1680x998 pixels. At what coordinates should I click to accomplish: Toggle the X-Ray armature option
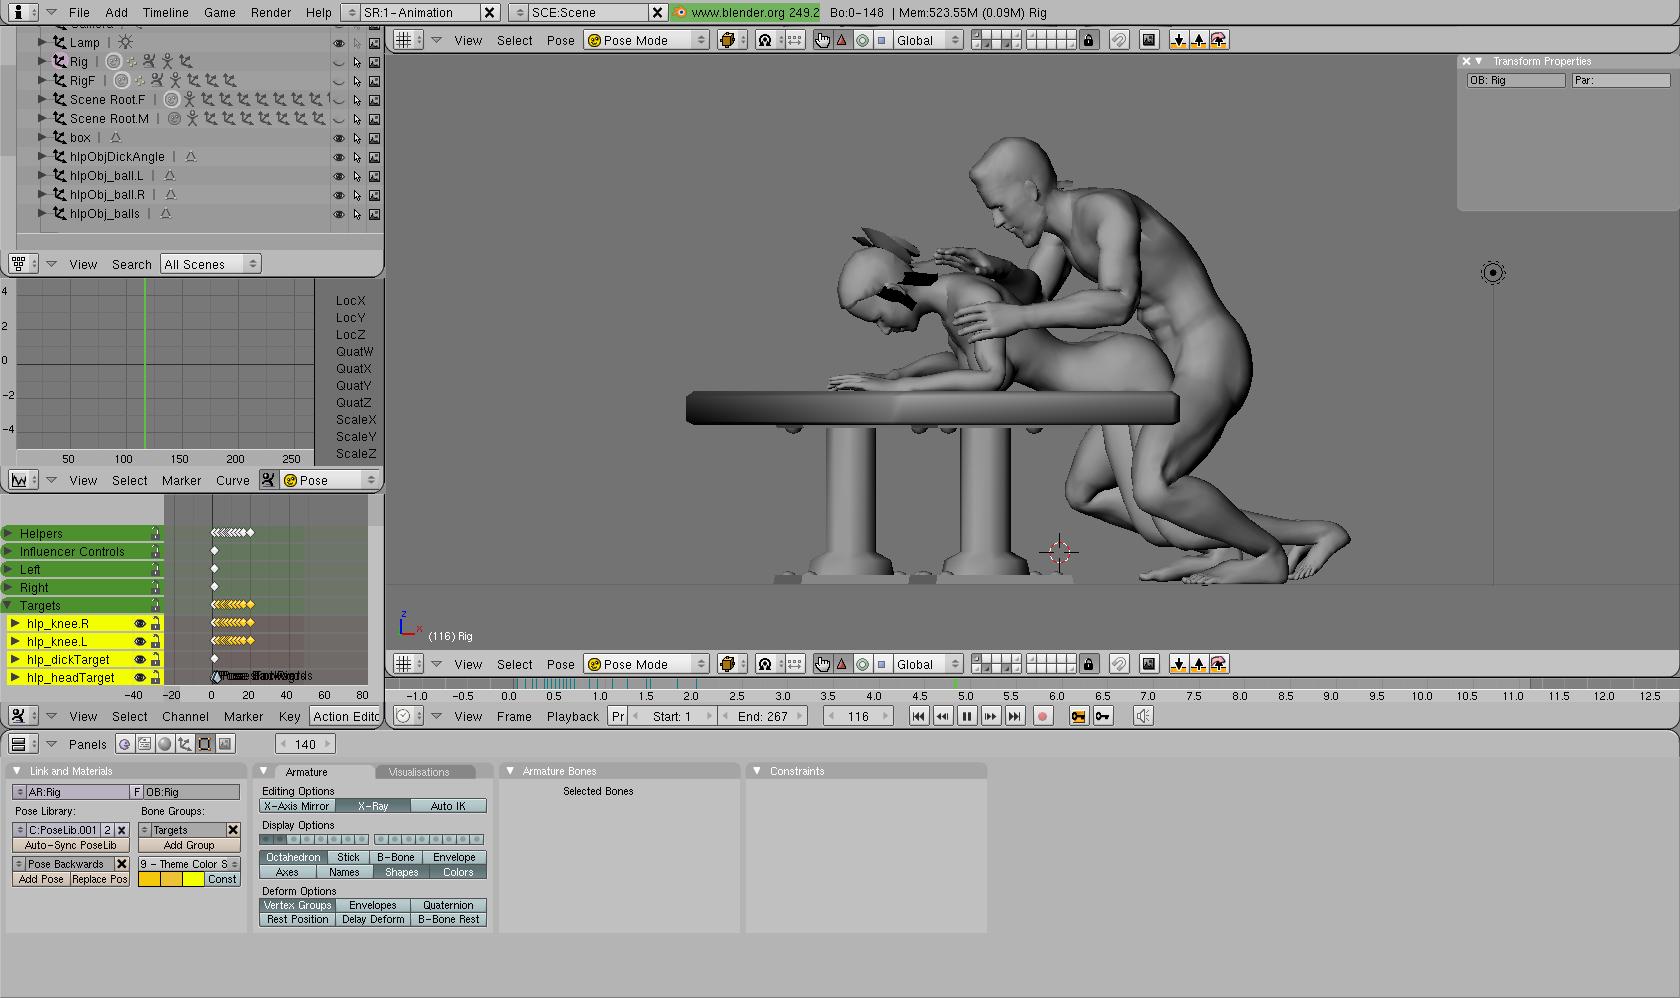(x=372, y=806)
